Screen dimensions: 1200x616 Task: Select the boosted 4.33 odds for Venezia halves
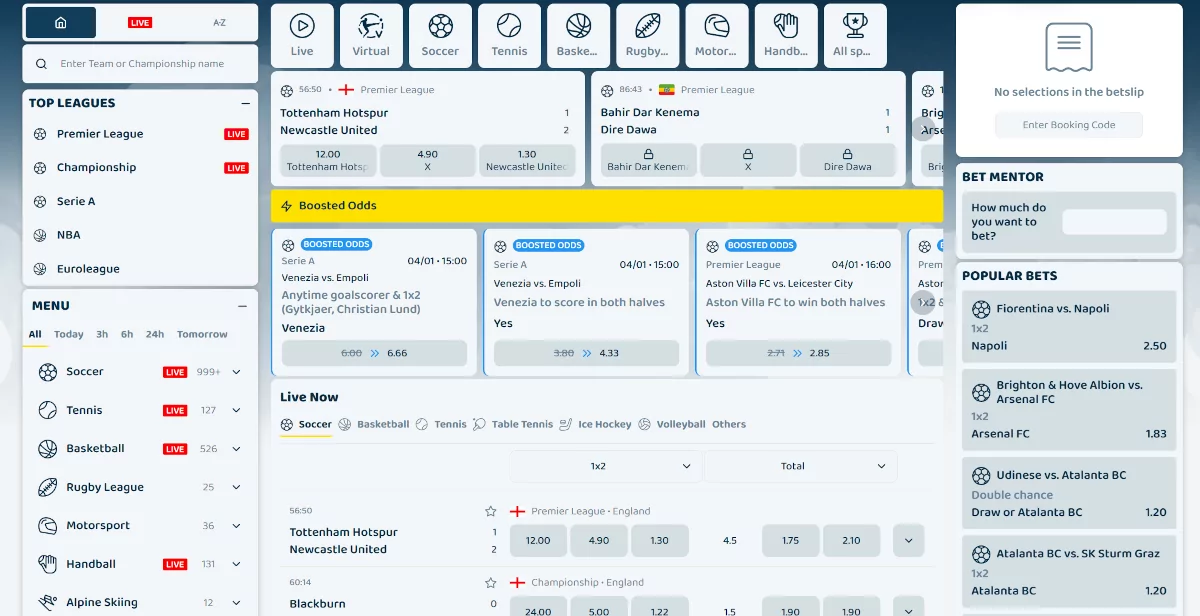point(586,353)
